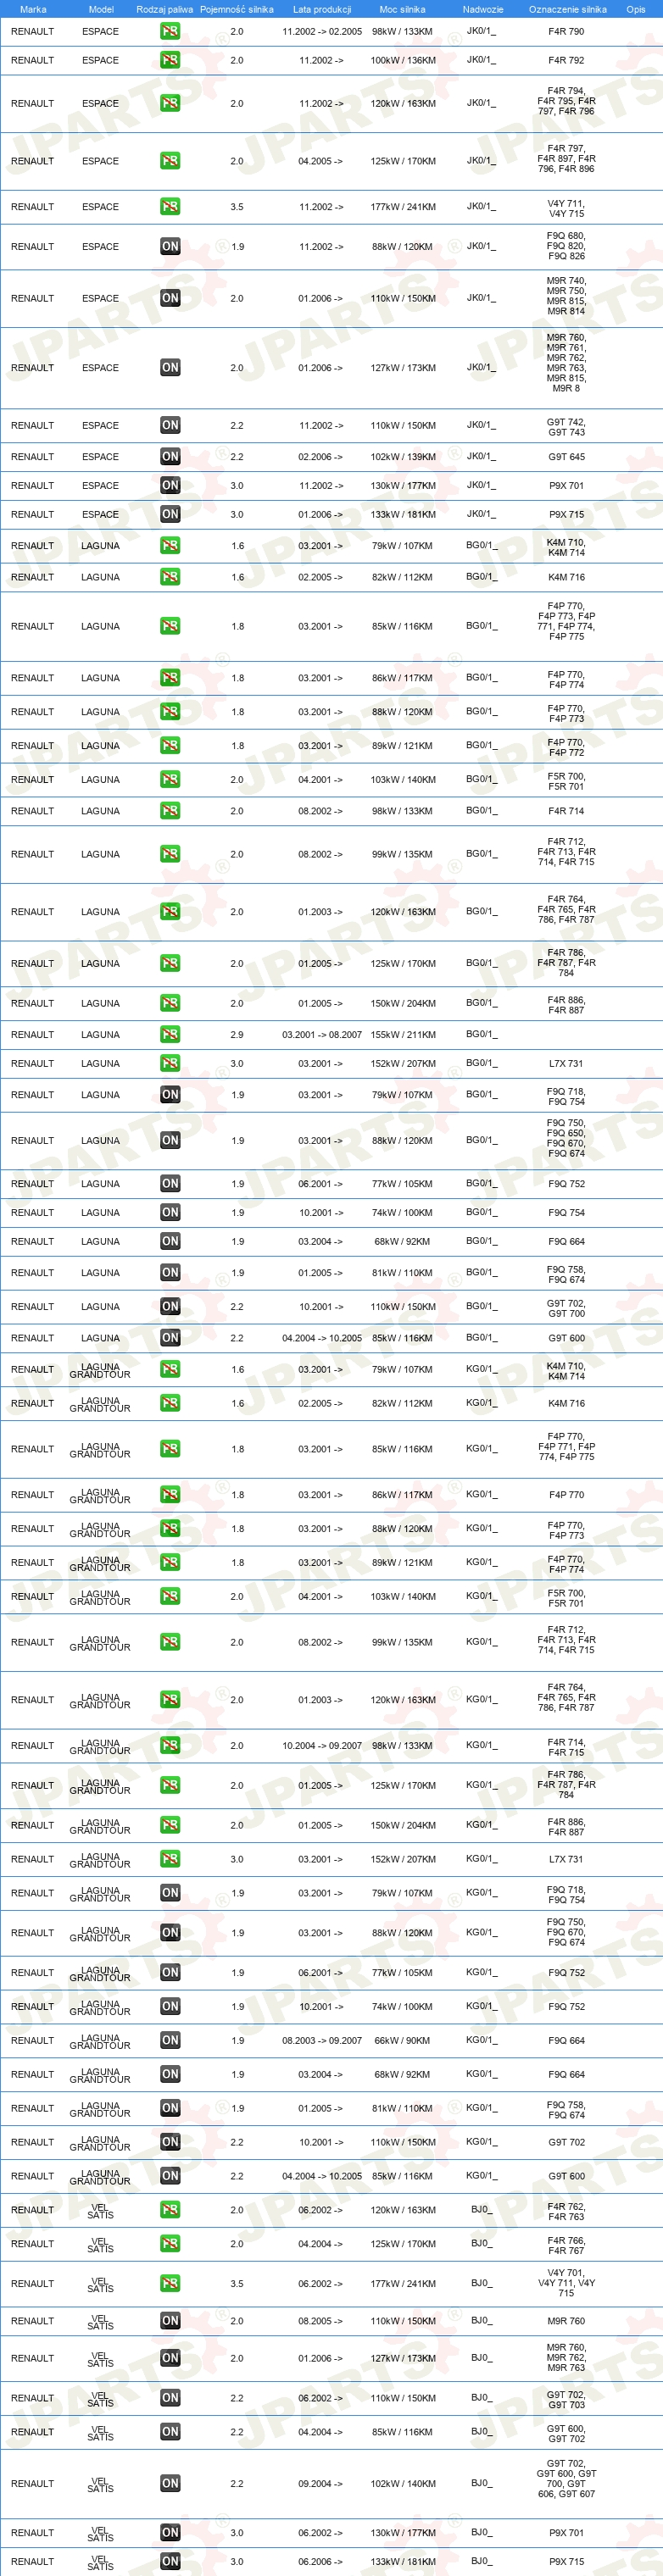Click the 10.2004 -> 09.2007 date cell

[322, 1745]
